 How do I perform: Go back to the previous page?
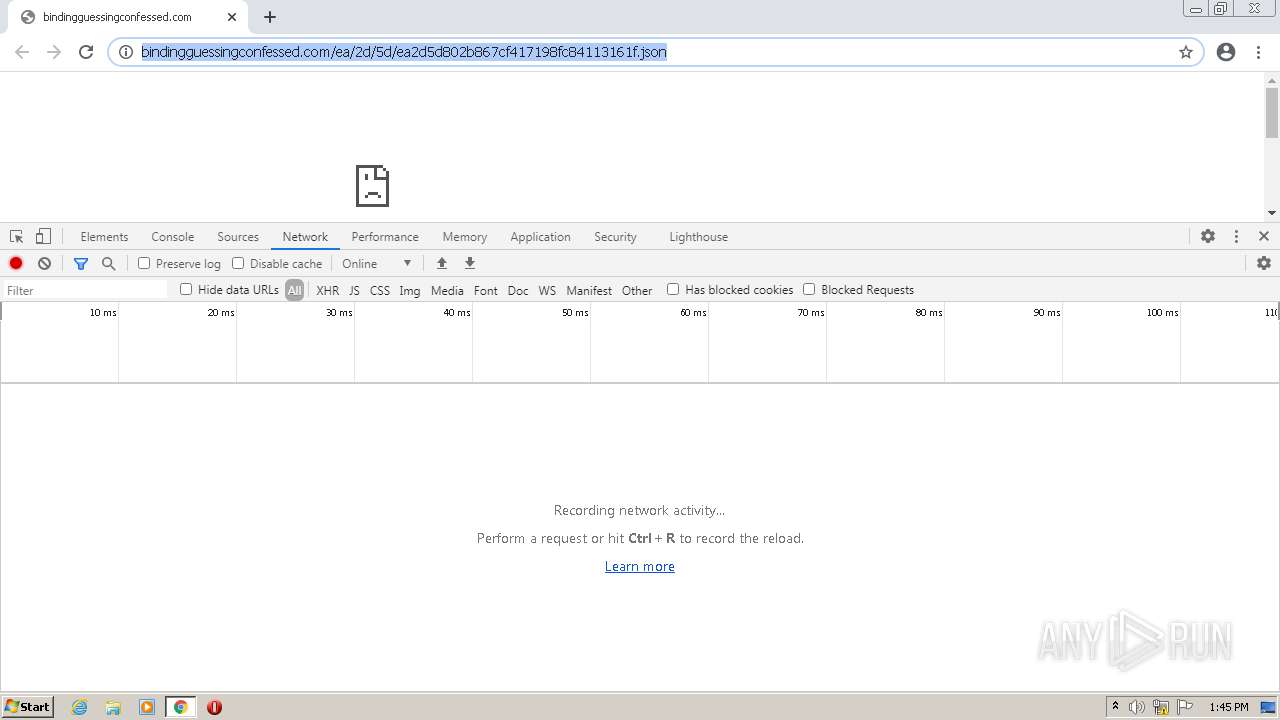coord(22,52)
